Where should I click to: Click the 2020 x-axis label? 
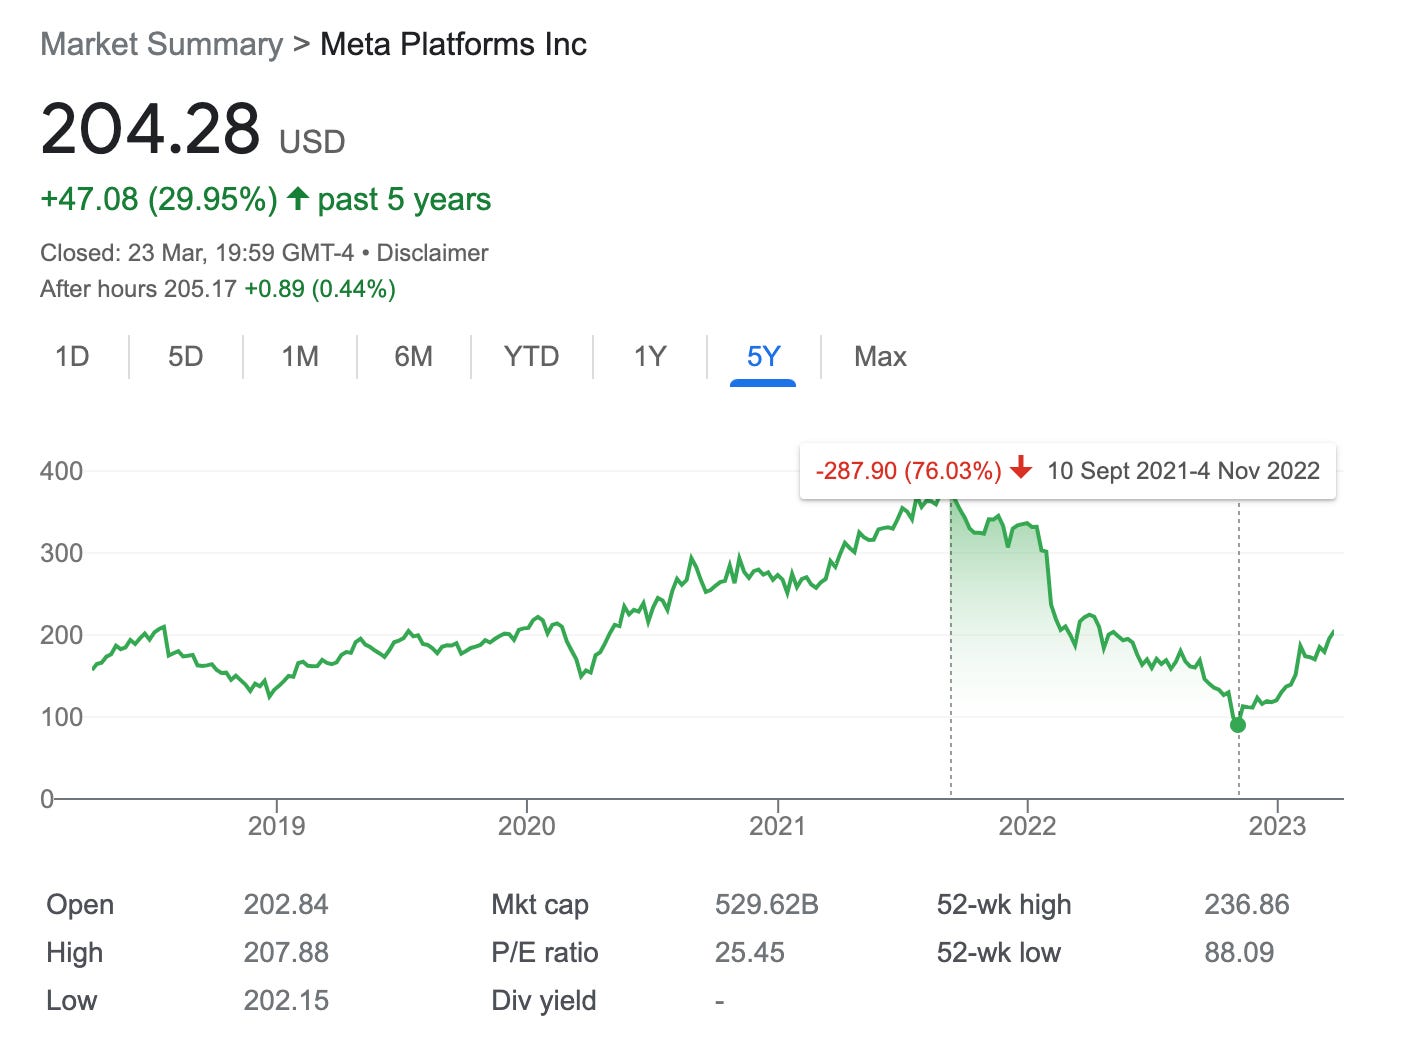[526, 826]
